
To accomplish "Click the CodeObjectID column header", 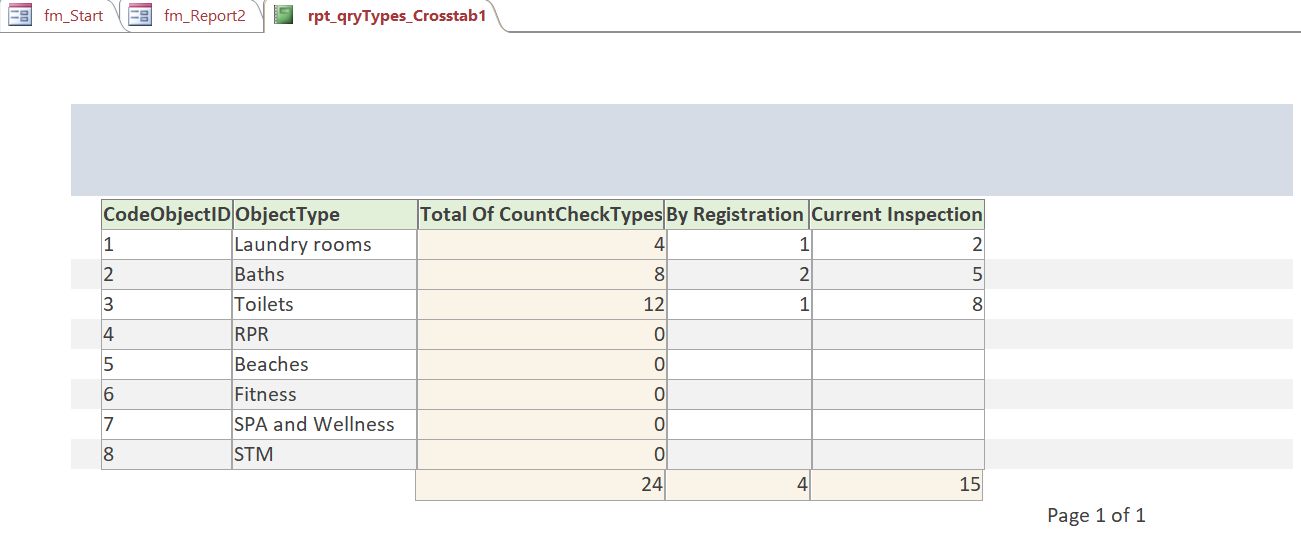I will [167, 215].
